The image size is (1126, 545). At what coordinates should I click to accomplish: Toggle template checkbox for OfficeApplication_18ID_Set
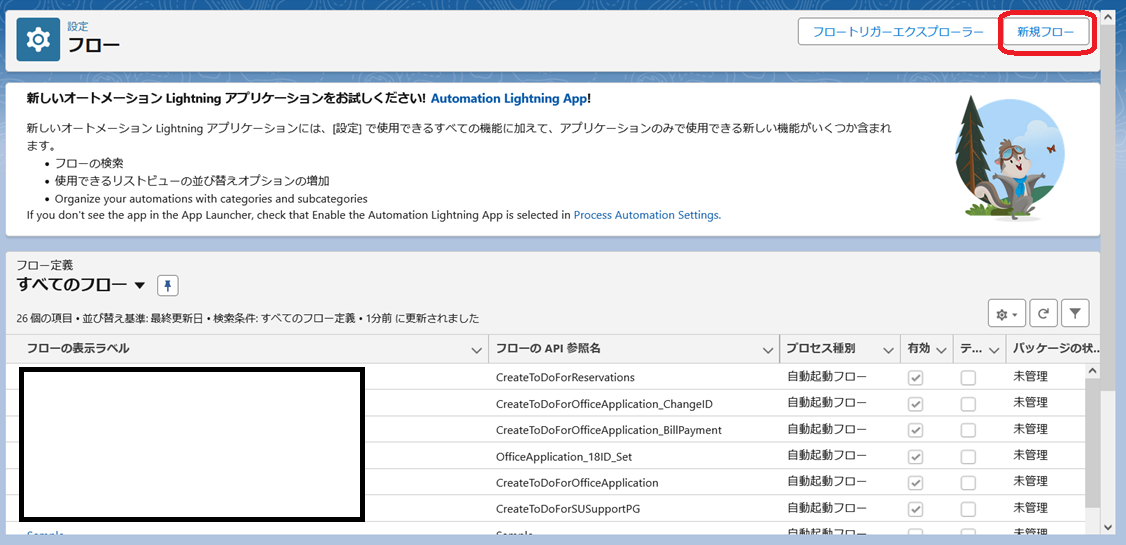pyautogui.click(x=968, y=457)
